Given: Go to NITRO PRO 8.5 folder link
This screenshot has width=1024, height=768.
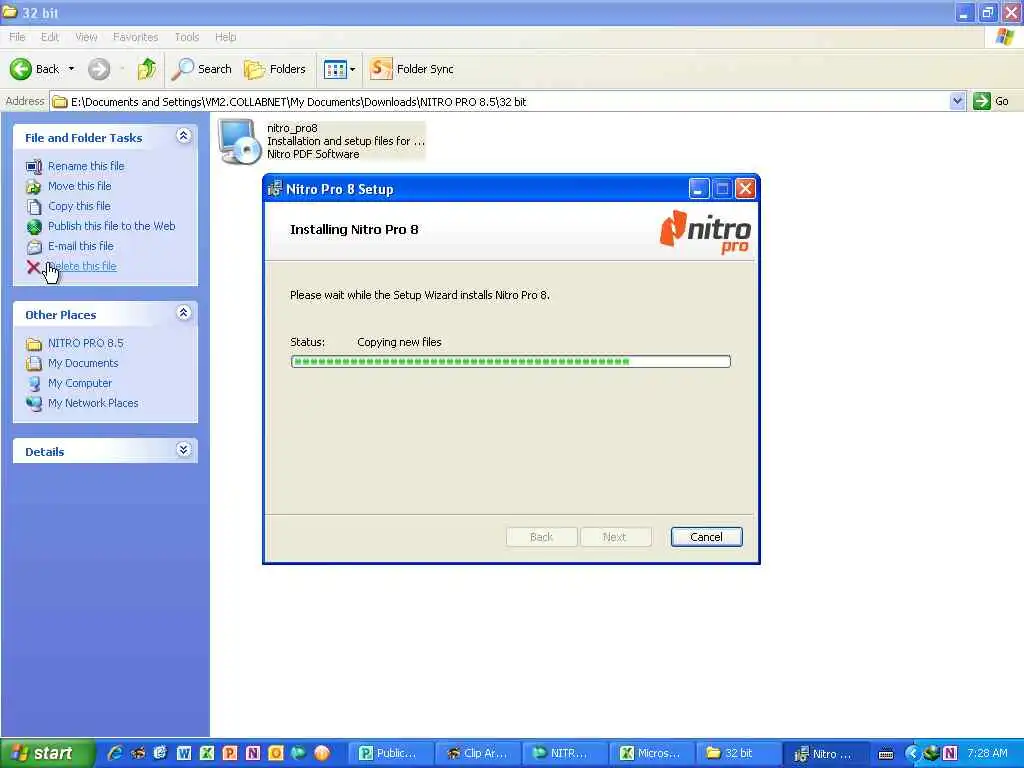Looking at the screenshot, I should pyautogui.click(x=86, y=343).
